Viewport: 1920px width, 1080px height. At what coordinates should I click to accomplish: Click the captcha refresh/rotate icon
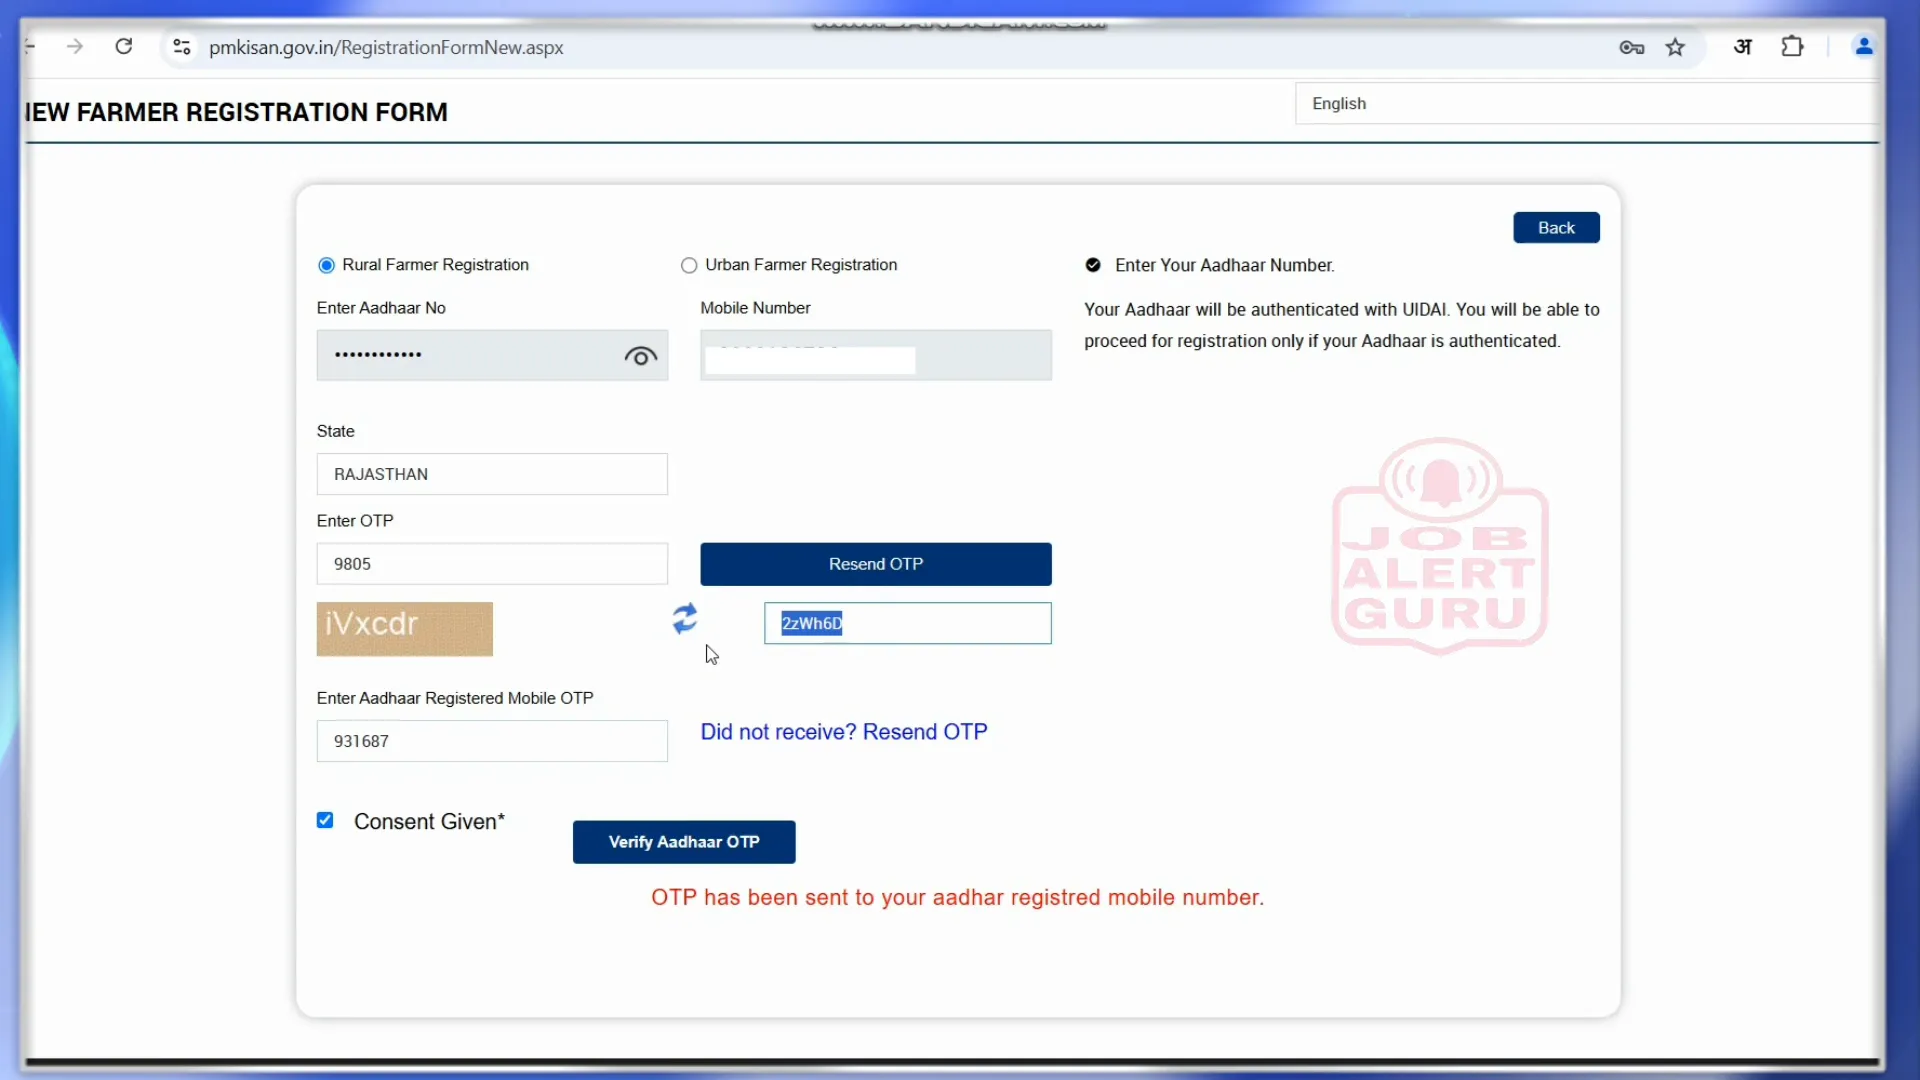pos(686,620)
